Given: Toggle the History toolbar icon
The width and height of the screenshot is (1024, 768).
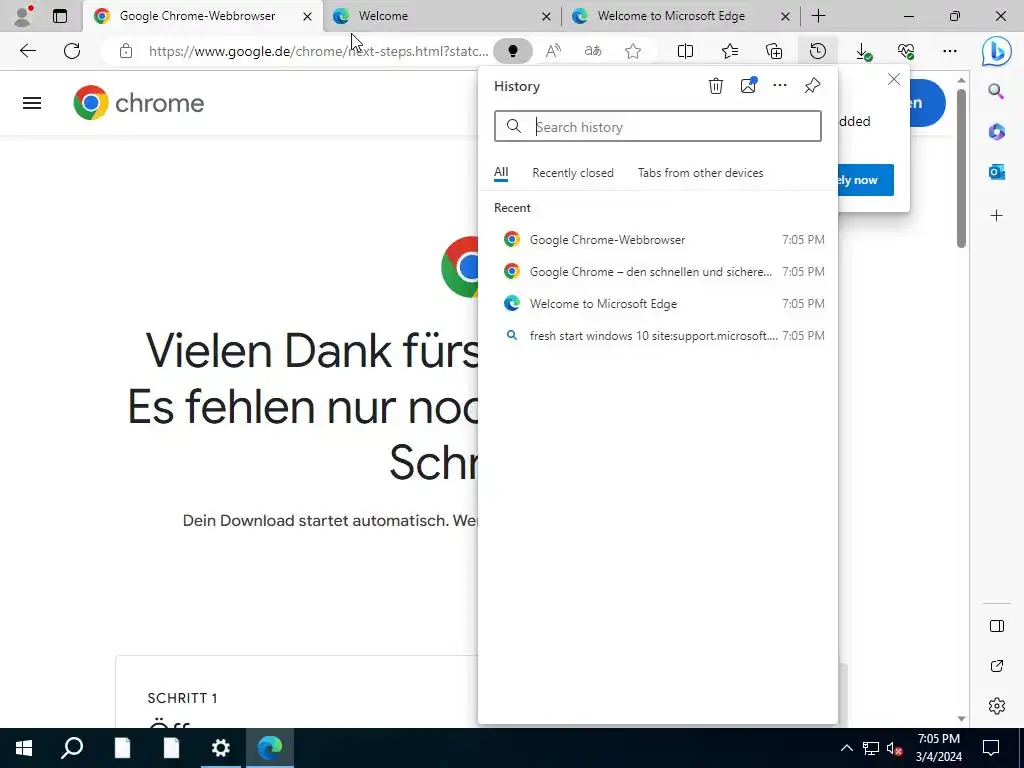Looking at the screenshot, I should pyautogui.click(x=818, y=51).
